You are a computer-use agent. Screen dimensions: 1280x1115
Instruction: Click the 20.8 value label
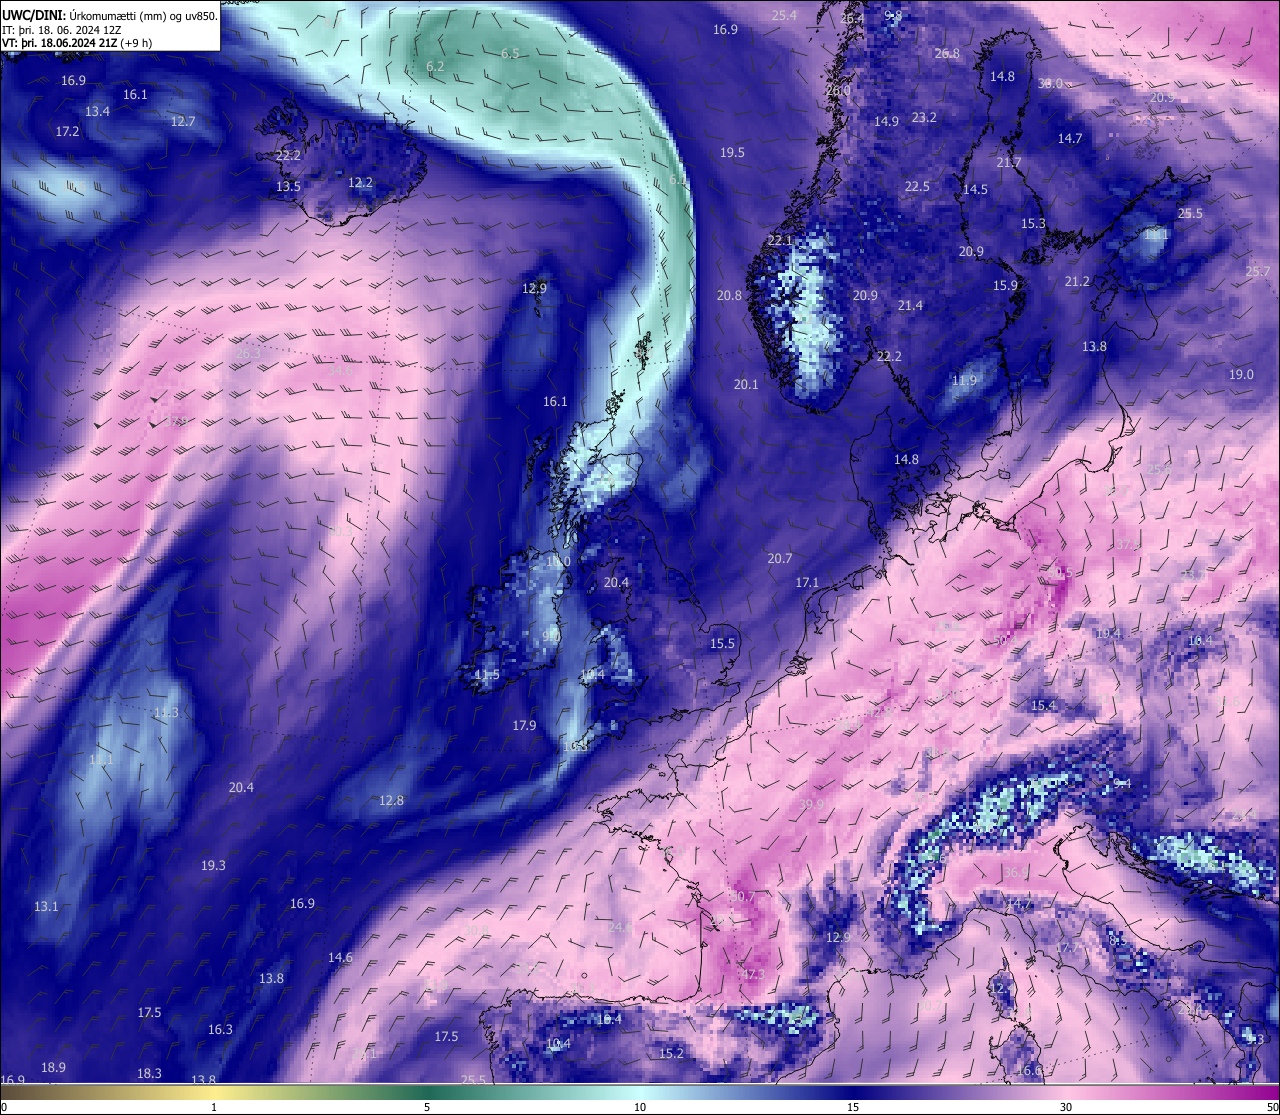click(x=729, y=296)
